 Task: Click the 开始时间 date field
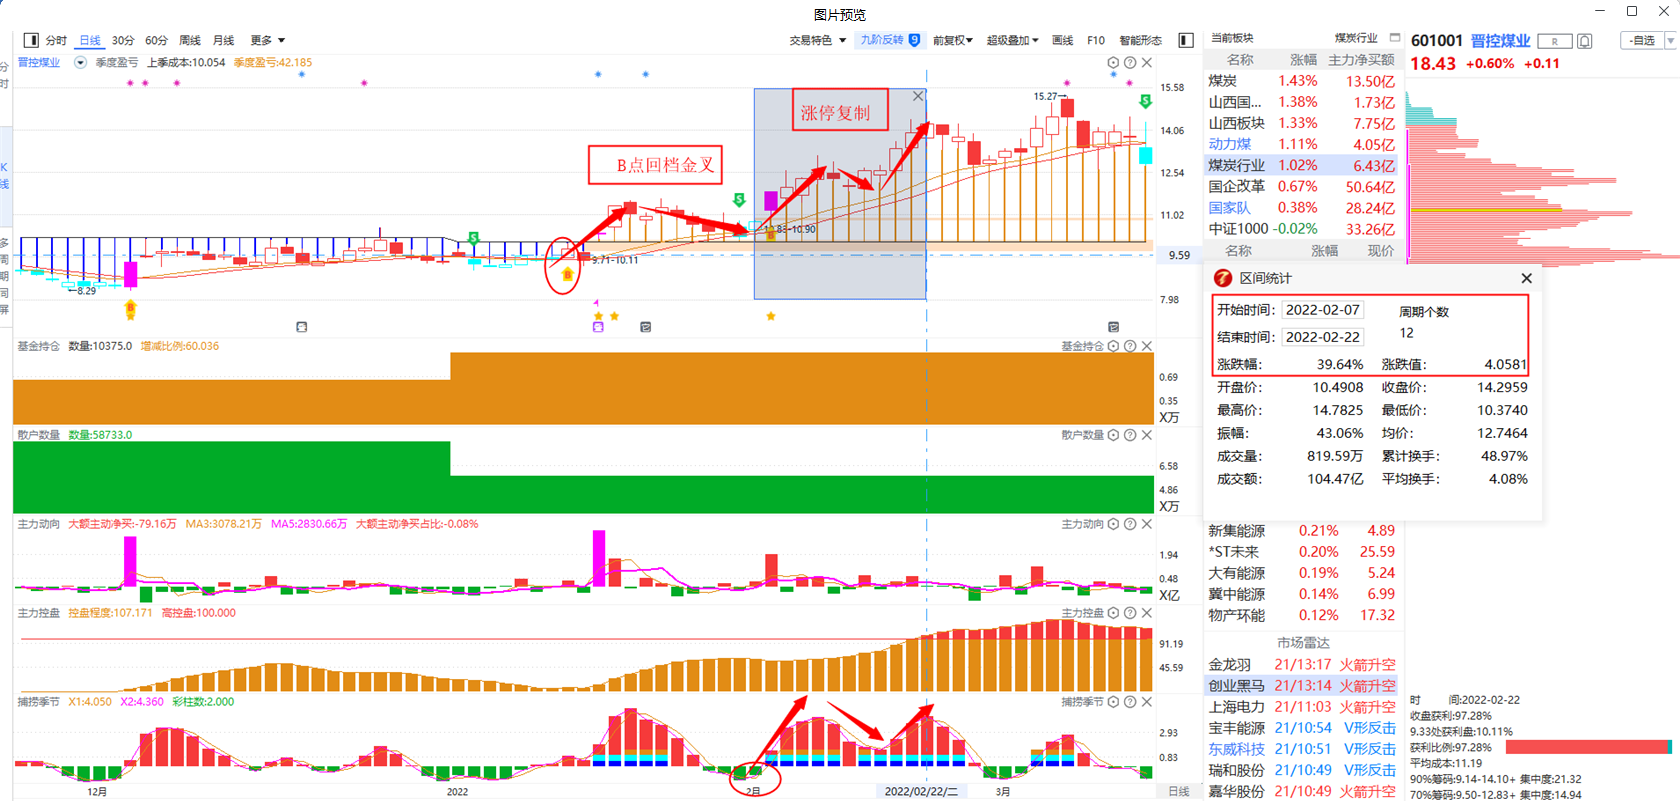[1322, 310]
